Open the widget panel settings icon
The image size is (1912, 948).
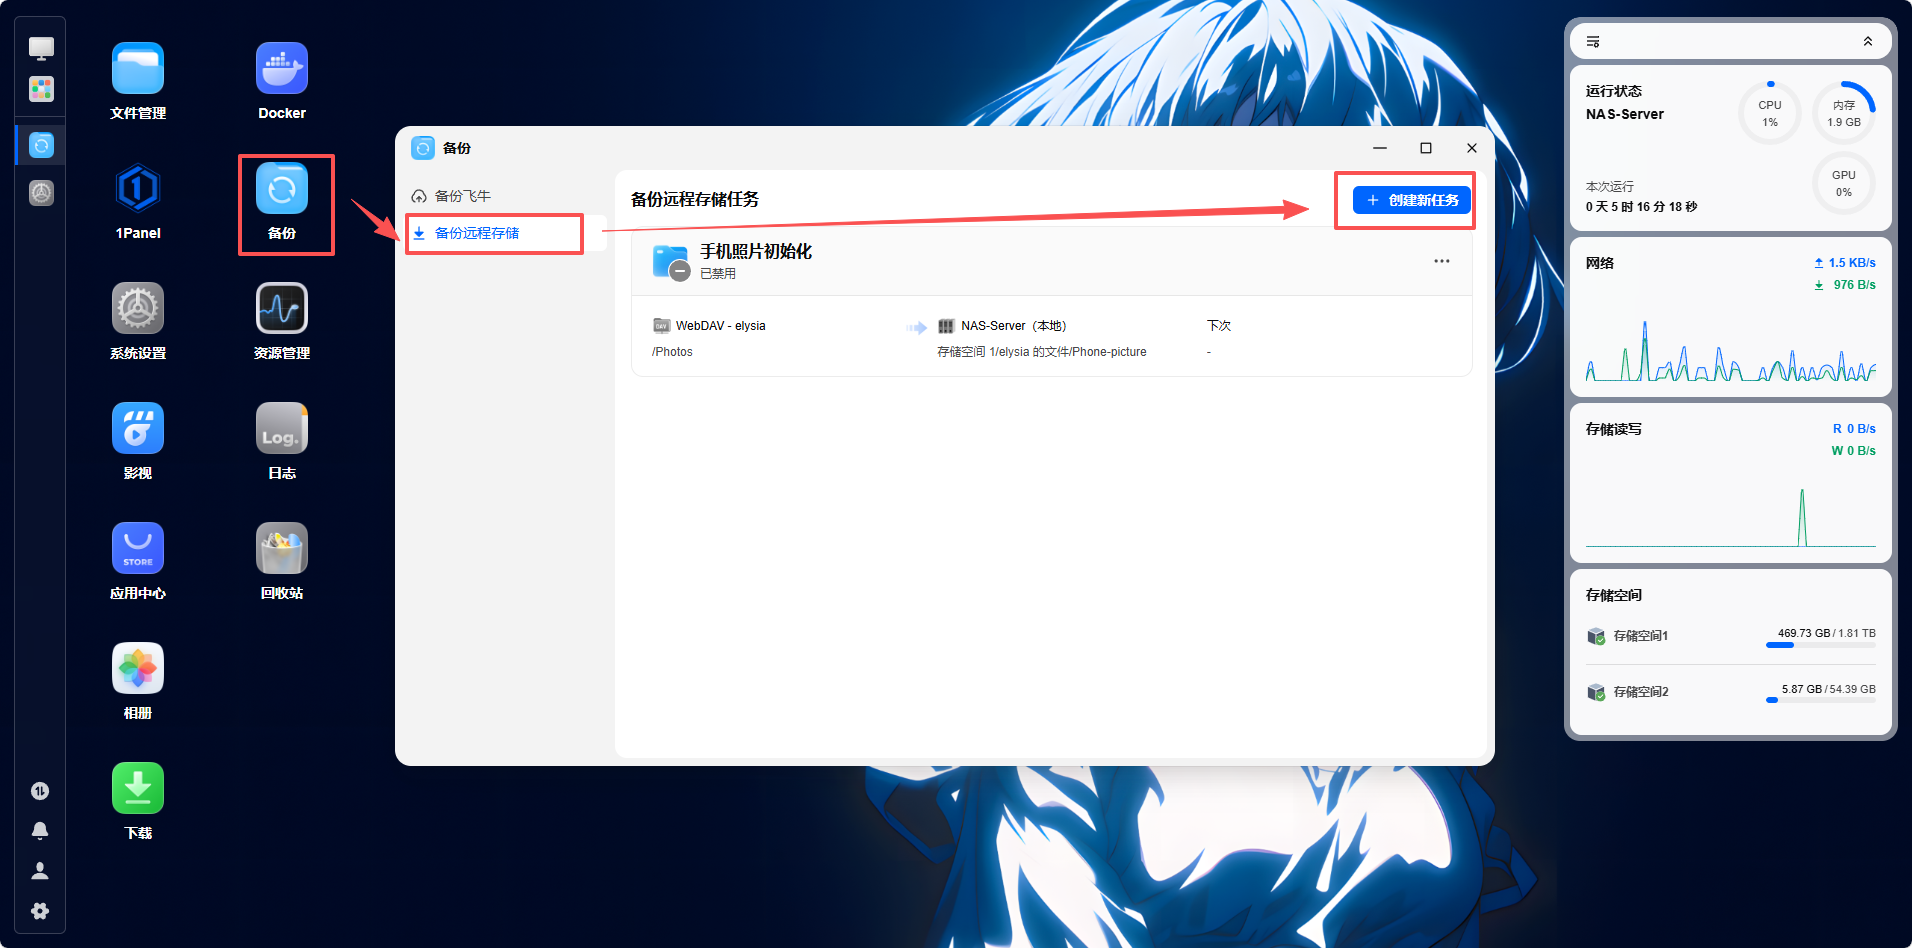point(1593,41)
